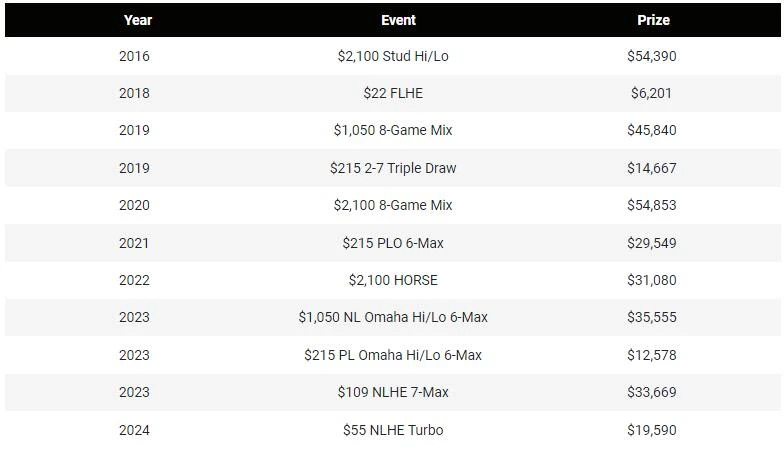784x473 pixels.
Task: Click the $22 FLHE event cell
Action: click(393, 93)
